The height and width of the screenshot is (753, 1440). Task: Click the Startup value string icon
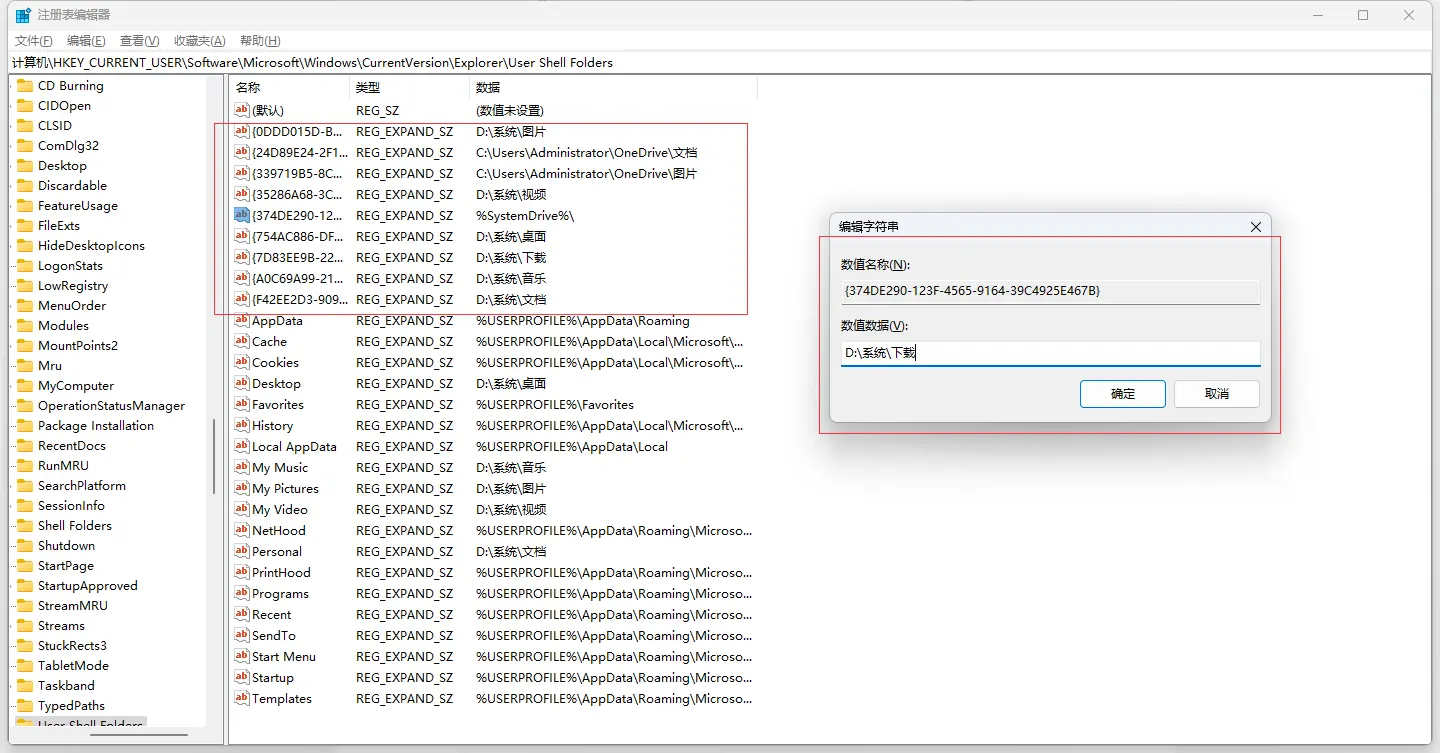(x=241, y=678)
